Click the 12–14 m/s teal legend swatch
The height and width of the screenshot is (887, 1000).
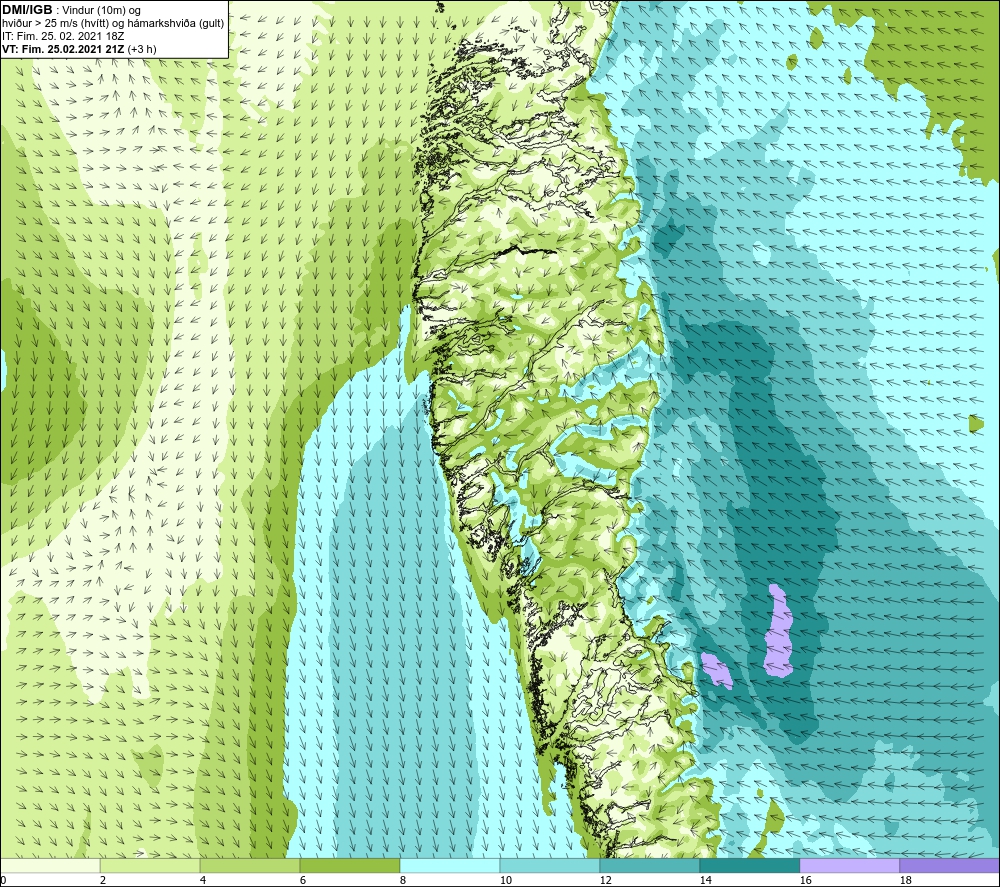[x=650, y=865]
